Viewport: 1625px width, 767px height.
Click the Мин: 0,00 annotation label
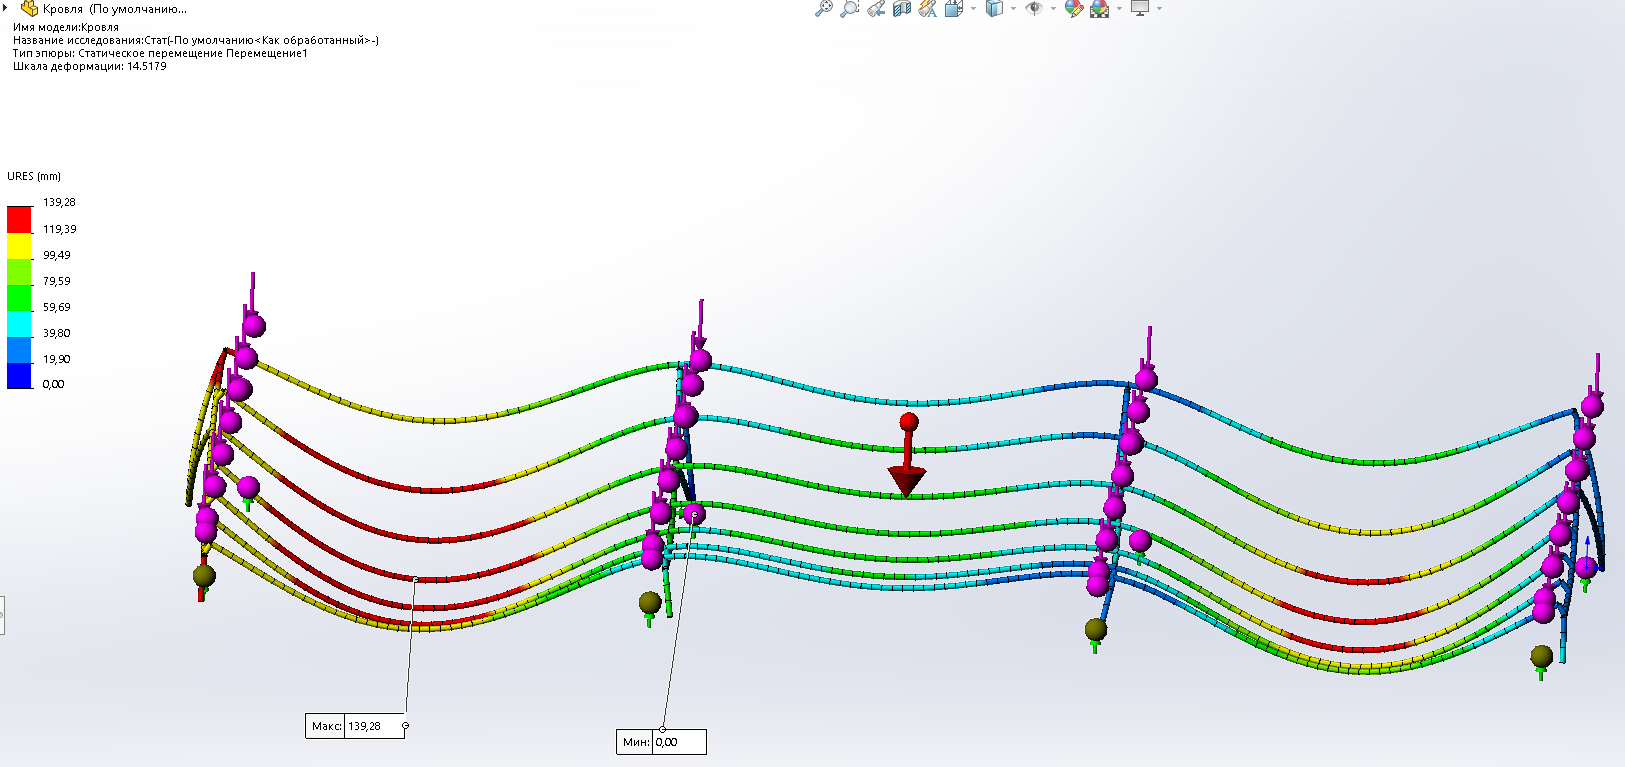(661, 742)
